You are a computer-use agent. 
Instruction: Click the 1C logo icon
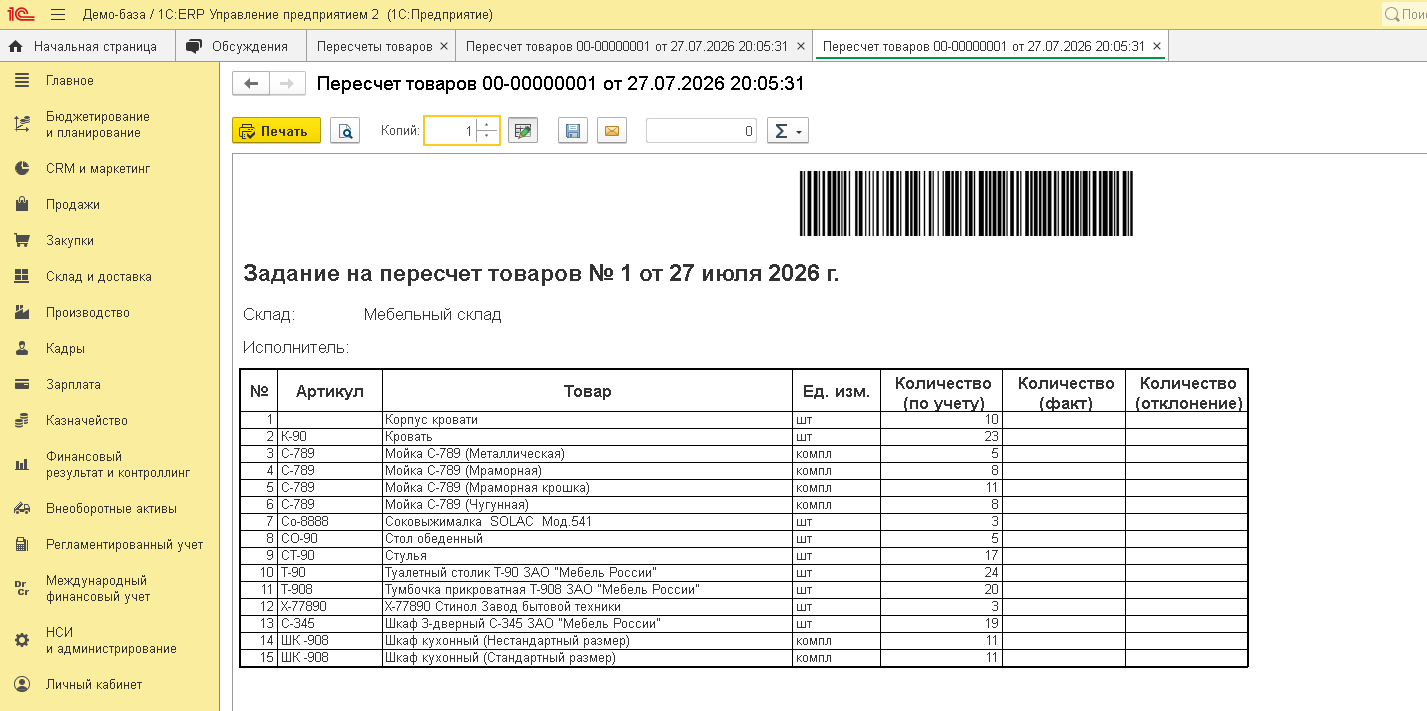pos(19,15)
